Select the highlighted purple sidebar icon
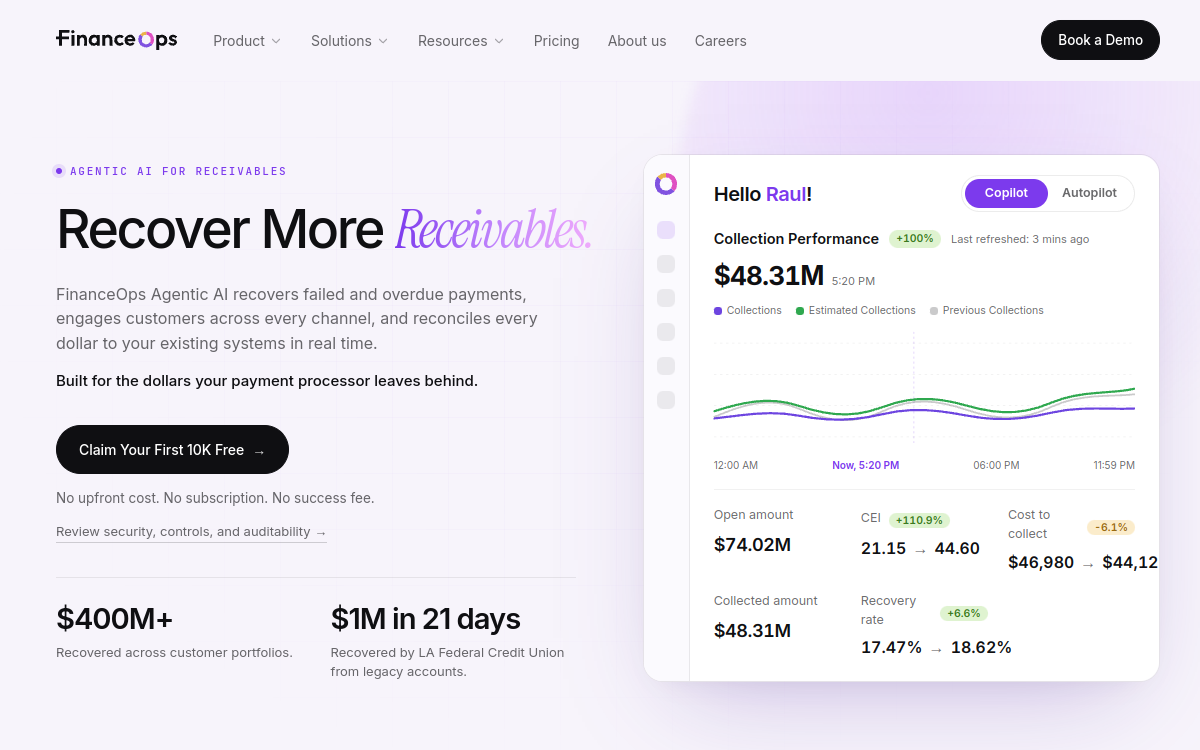Viewport: 1200px width, 750px height. click(x=666, y=230)
